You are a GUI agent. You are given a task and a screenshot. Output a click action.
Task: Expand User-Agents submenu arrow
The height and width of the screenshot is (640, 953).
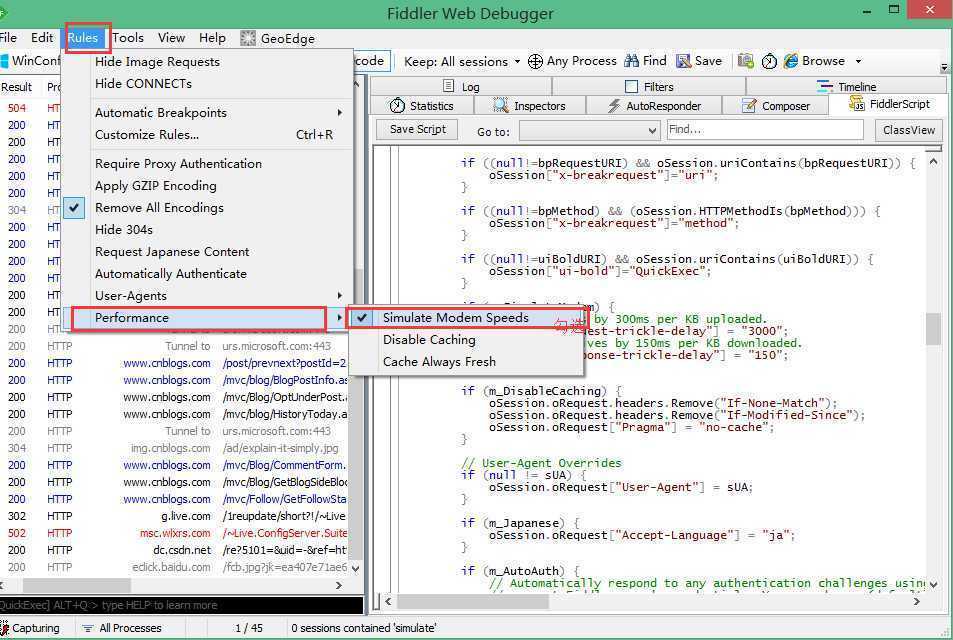[x=340, y=295]
